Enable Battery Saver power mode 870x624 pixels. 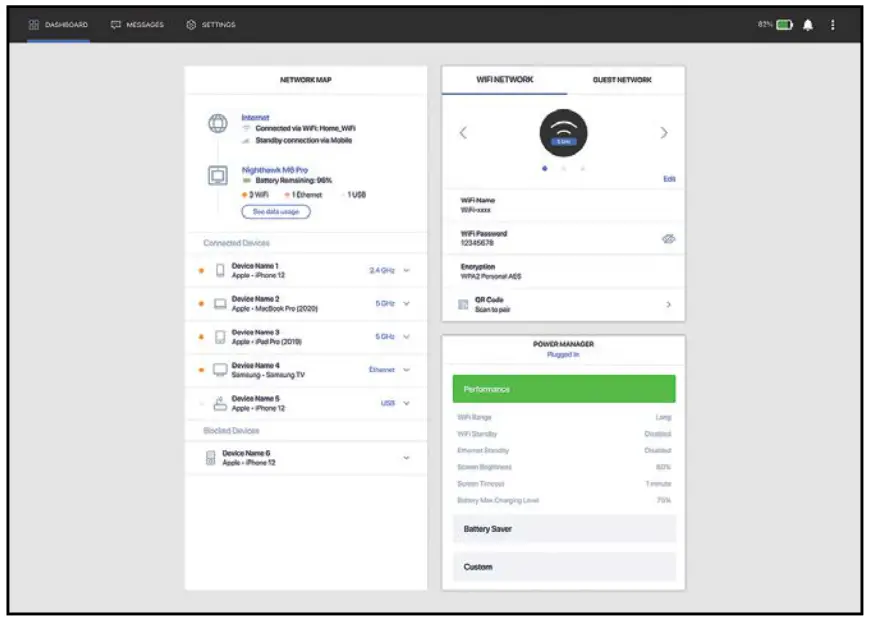(563, 528)
